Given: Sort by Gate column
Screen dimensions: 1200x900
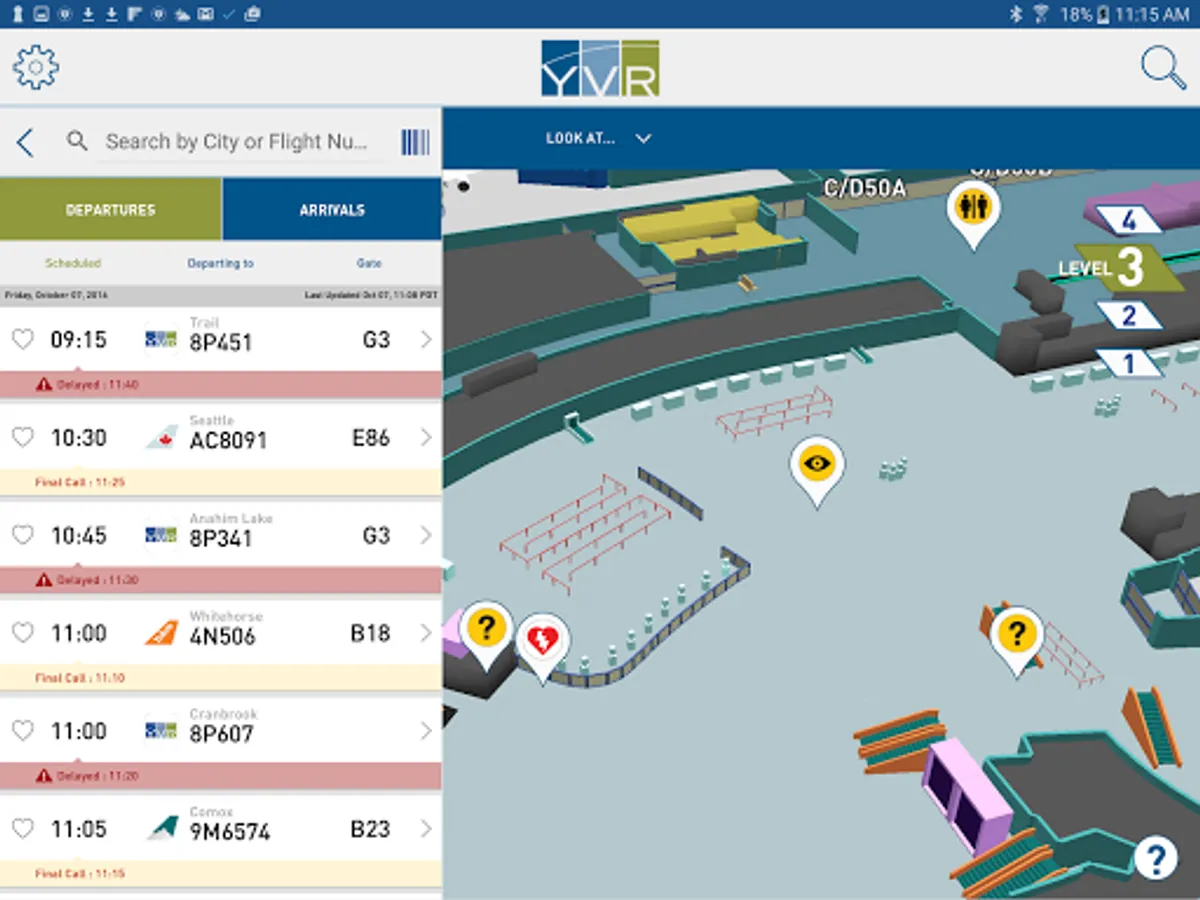Looking at the screenshot, I should pyautogui.click(x=369, y=264).
